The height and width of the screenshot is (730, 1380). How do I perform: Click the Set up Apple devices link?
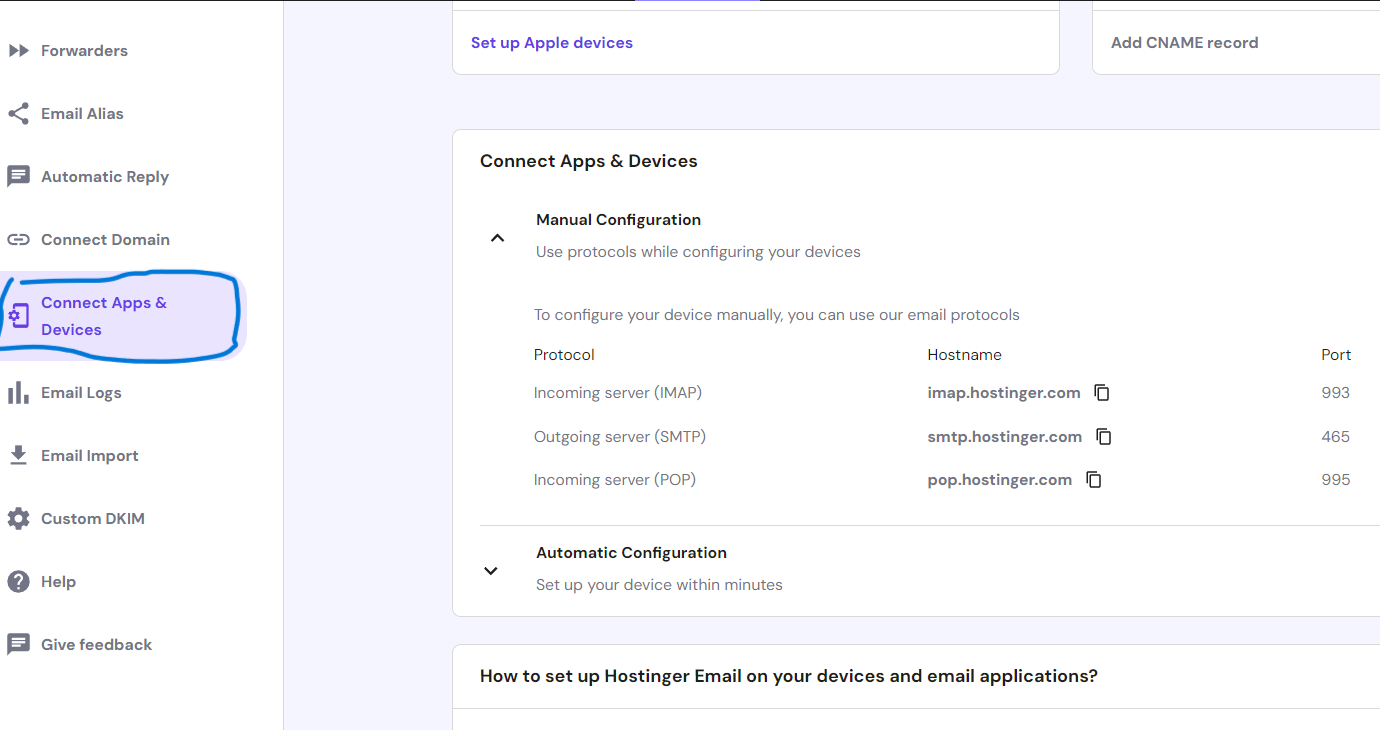(552, 43)
